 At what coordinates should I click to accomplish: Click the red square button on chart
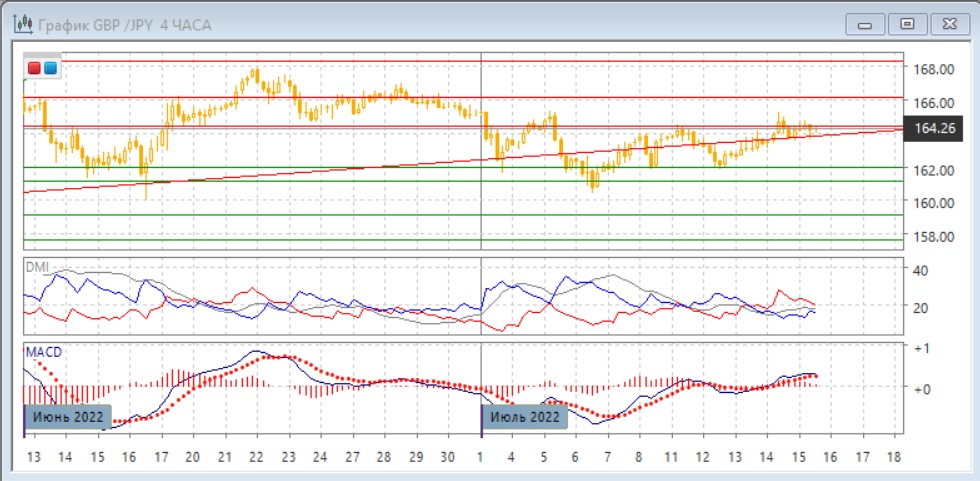pos(35,68)
